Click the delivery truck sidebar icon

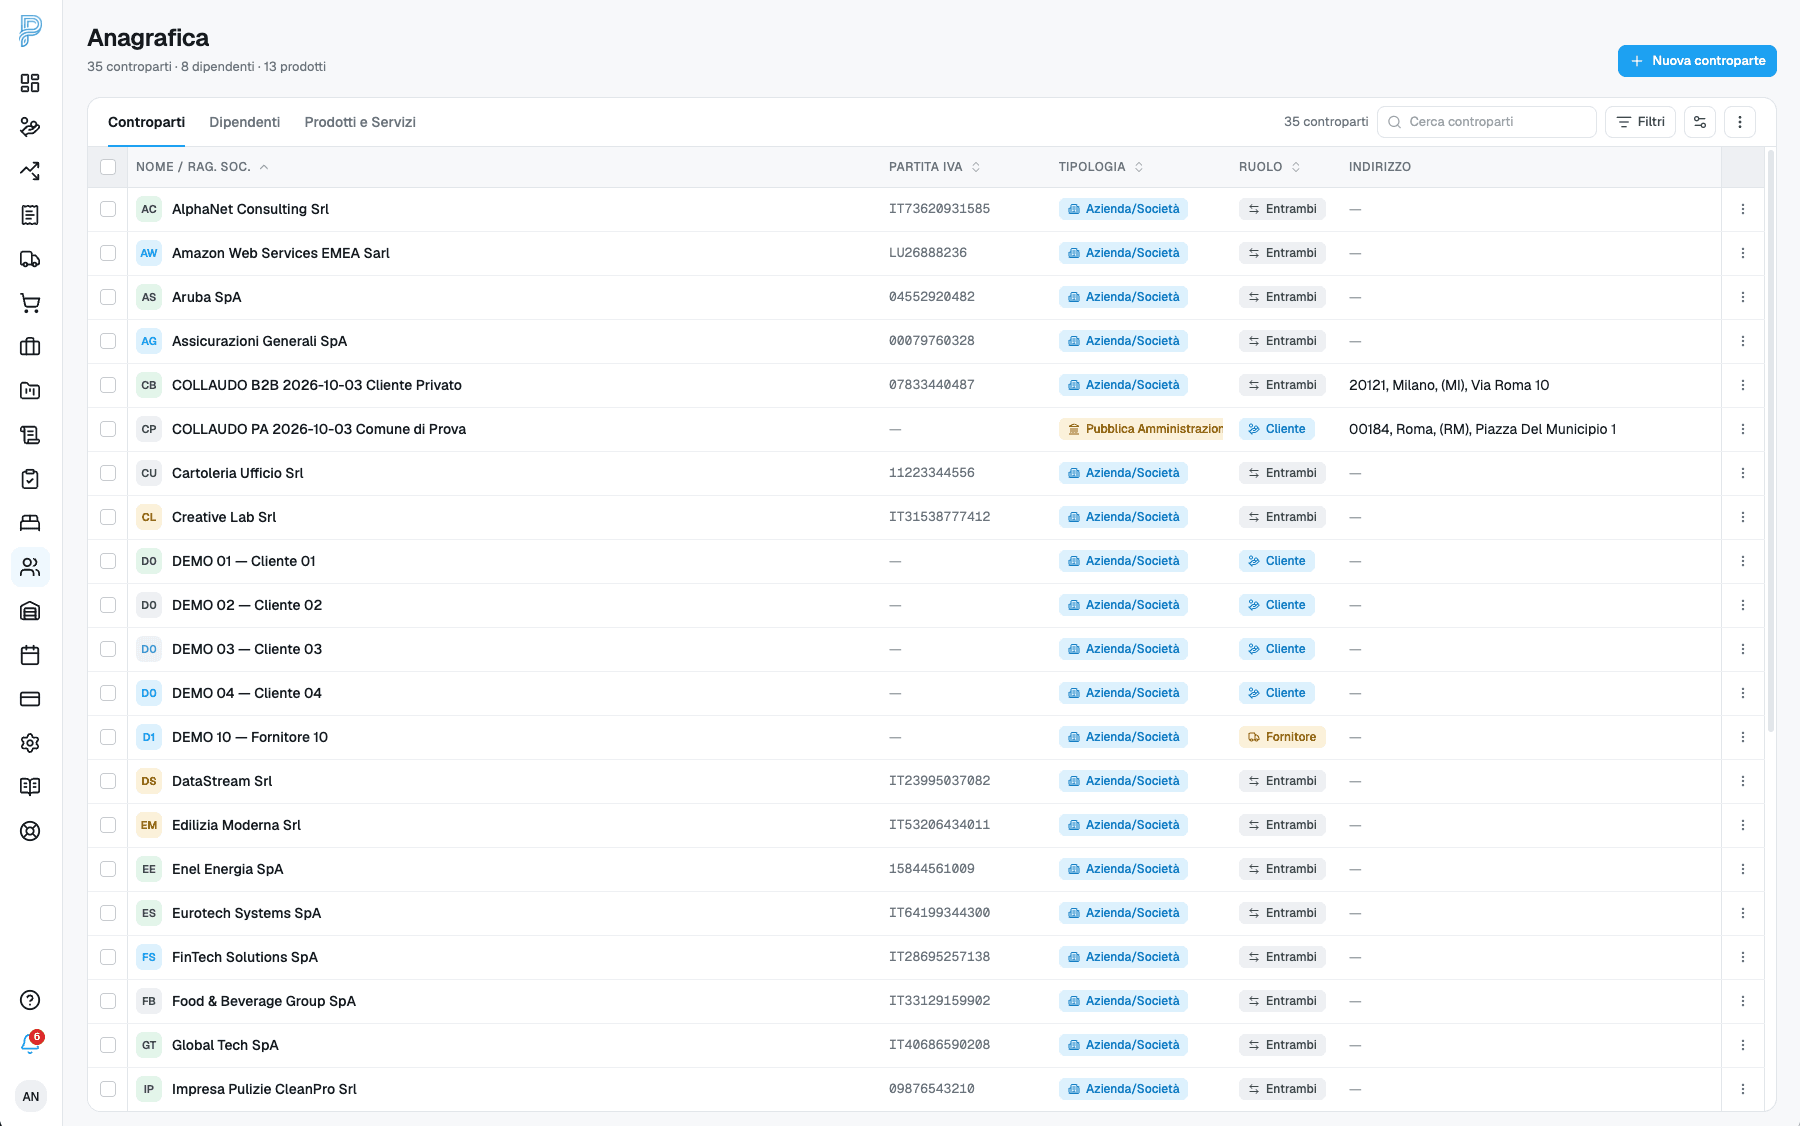(30, 259)
